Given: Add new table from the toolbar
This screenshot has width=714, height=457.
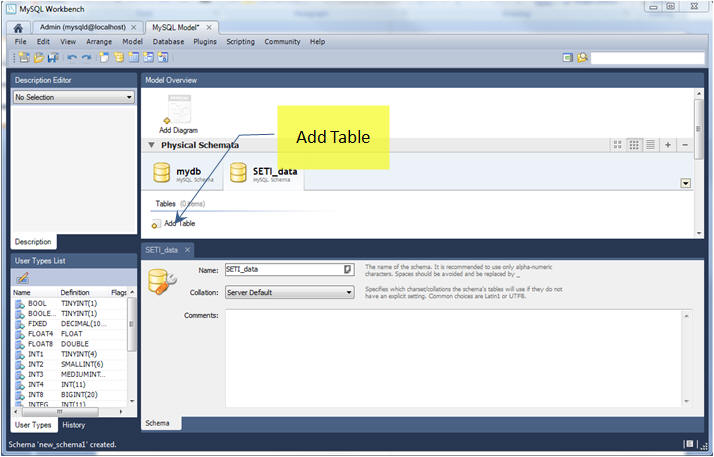Looking at the screenshot, I should (133, 57).
